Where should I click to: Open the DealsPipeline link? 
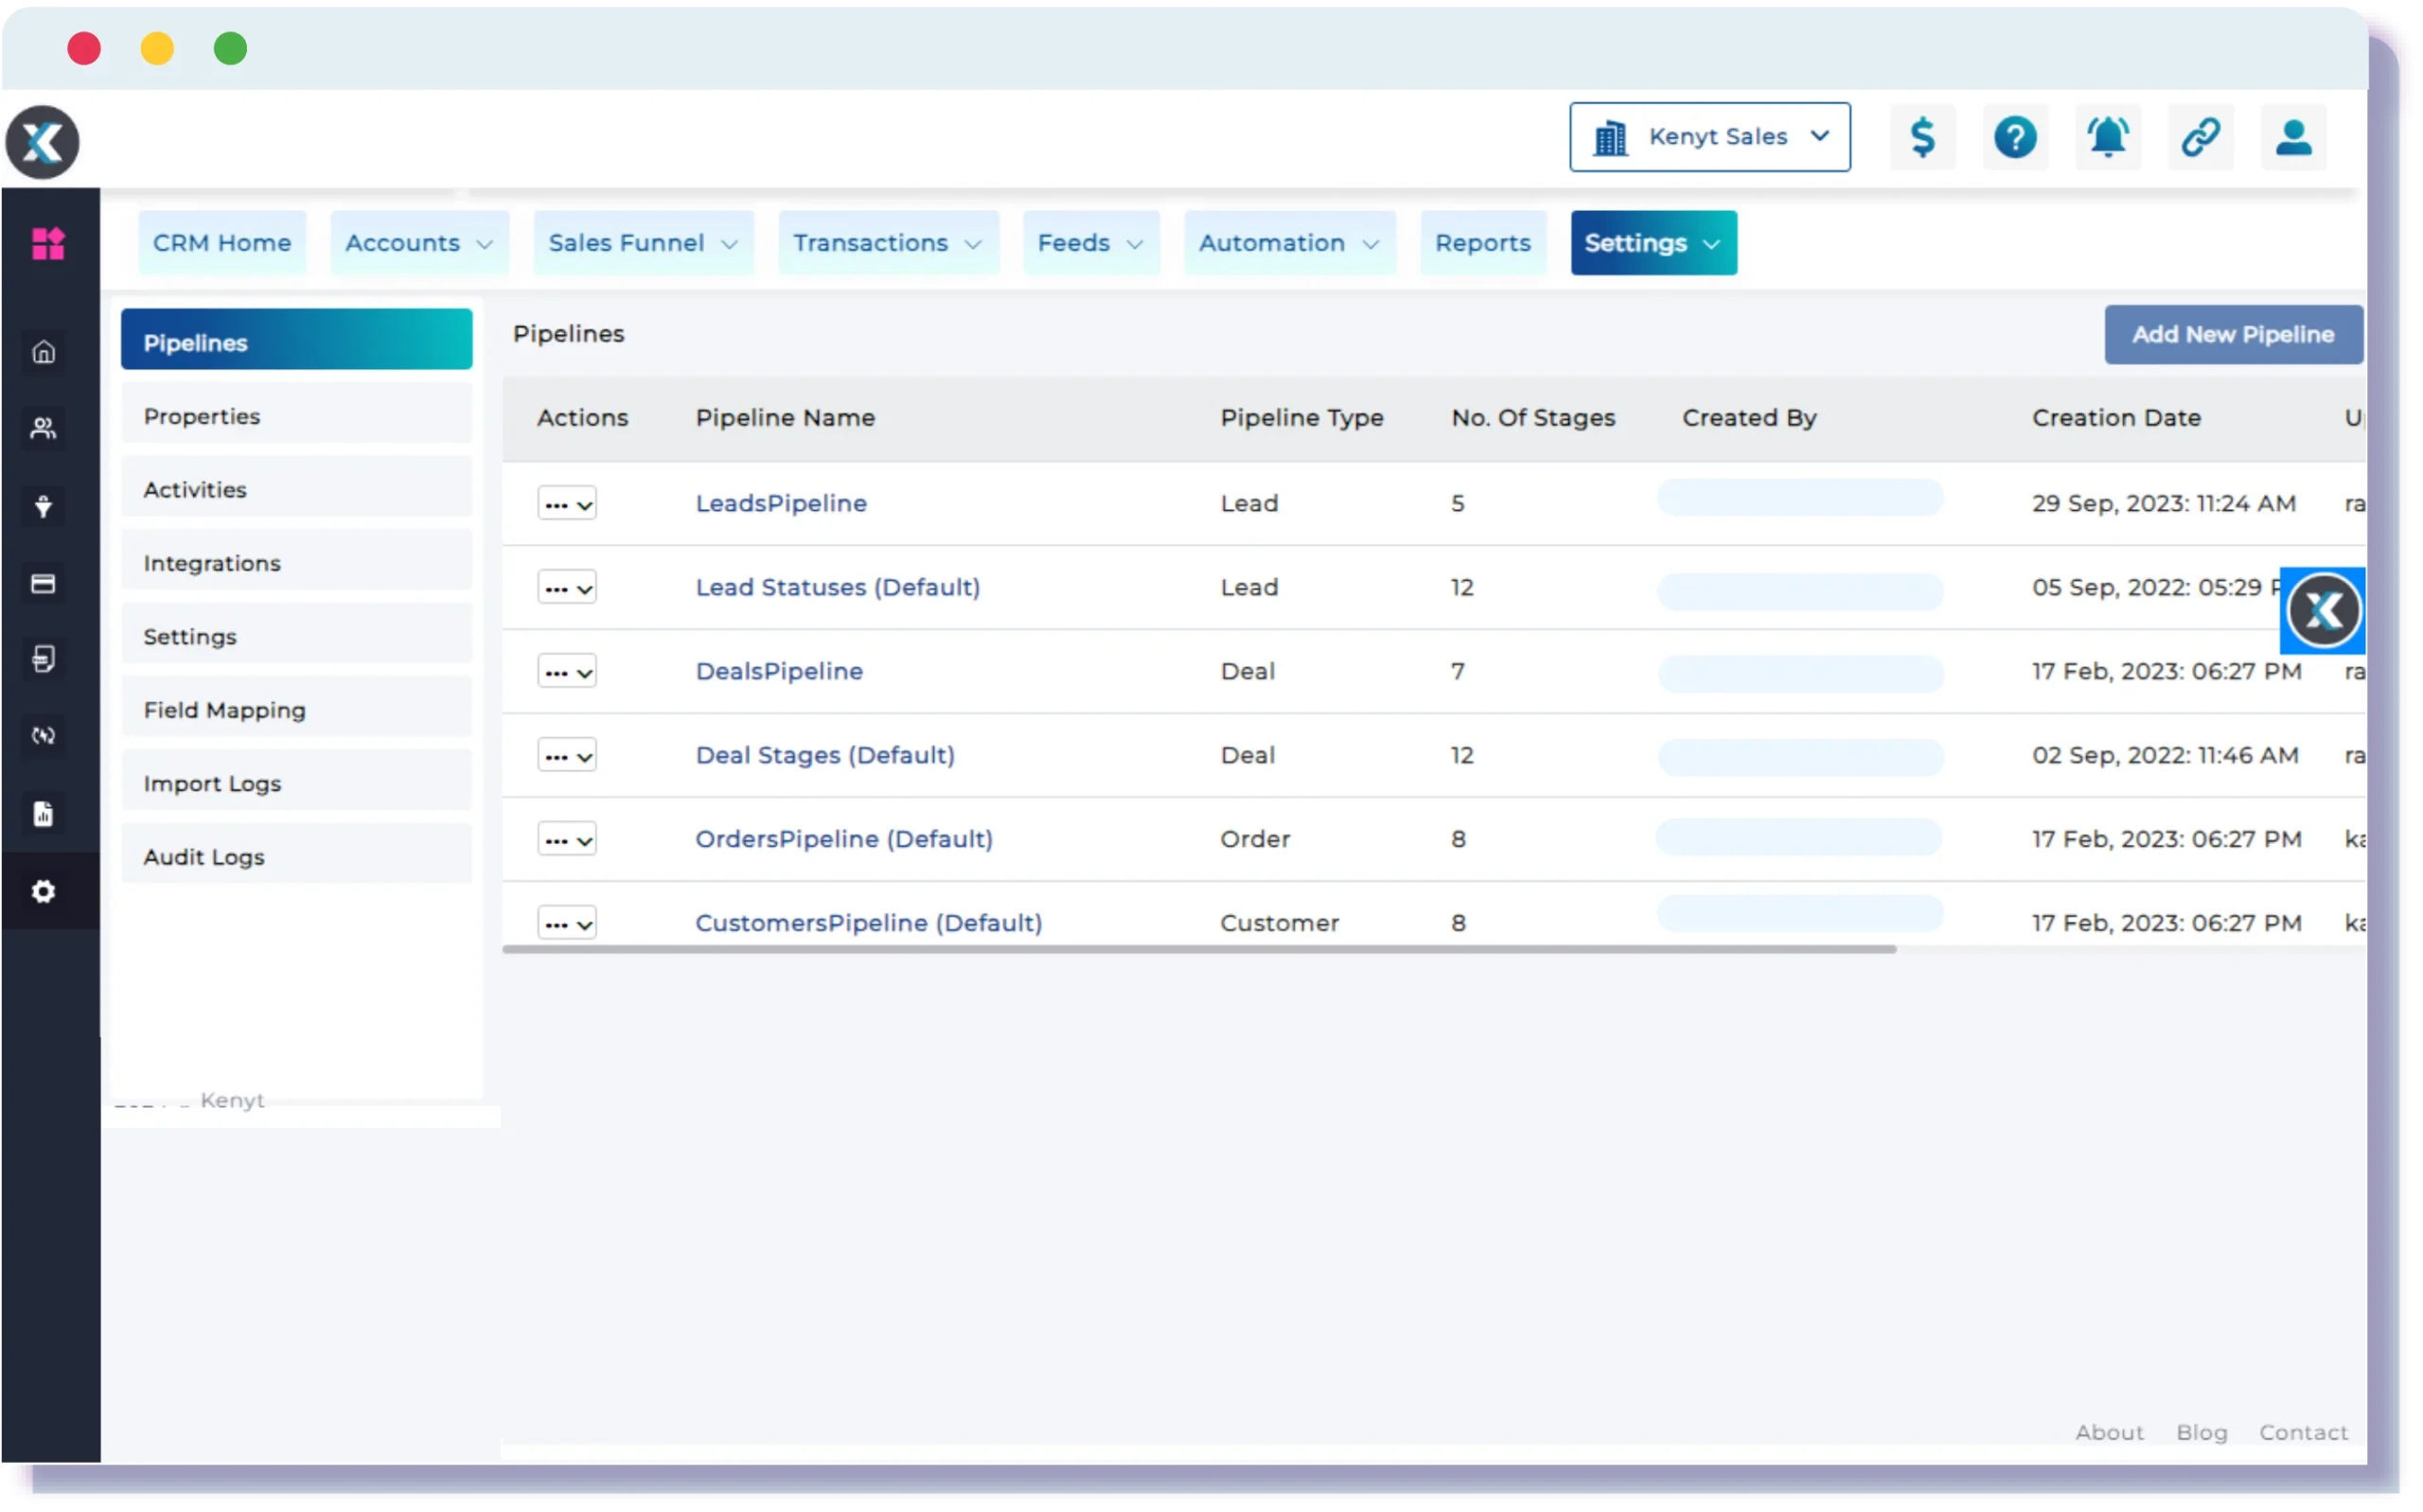[779, 671]
